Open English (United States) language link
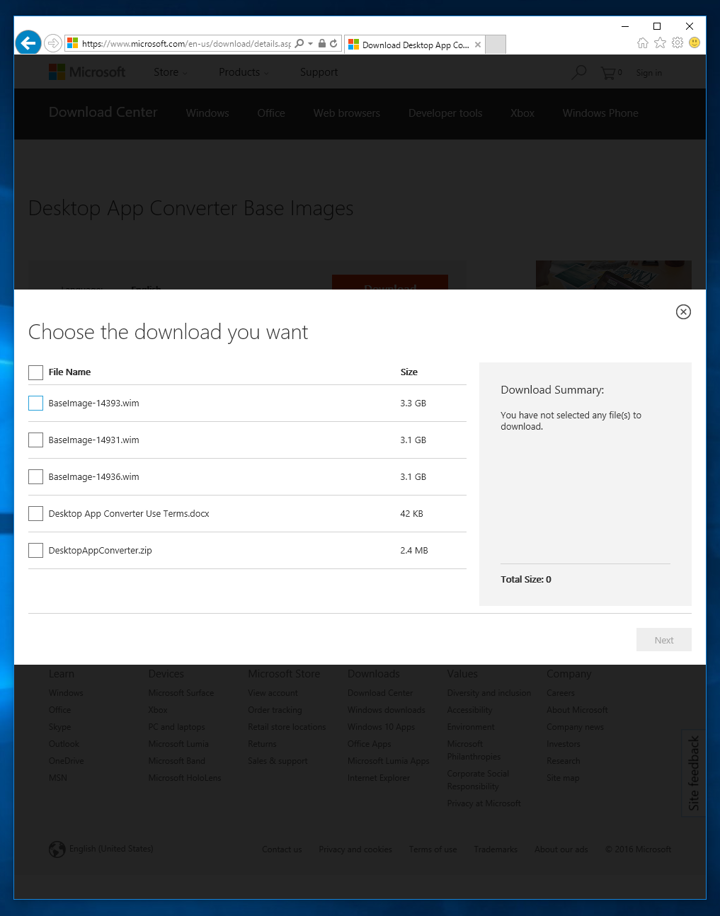 (x=111, y=848)
